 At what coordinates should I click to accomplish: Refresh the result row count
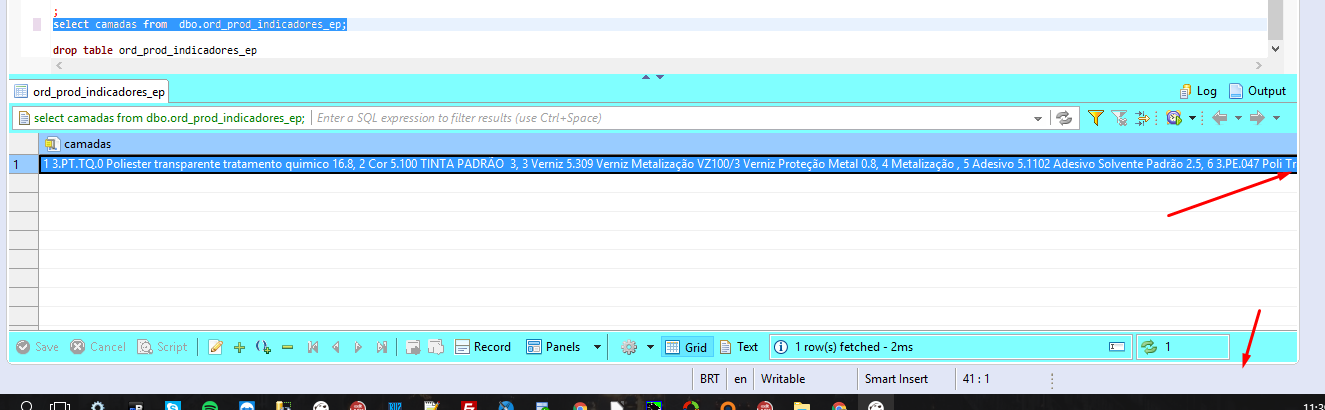[1149, 347]
